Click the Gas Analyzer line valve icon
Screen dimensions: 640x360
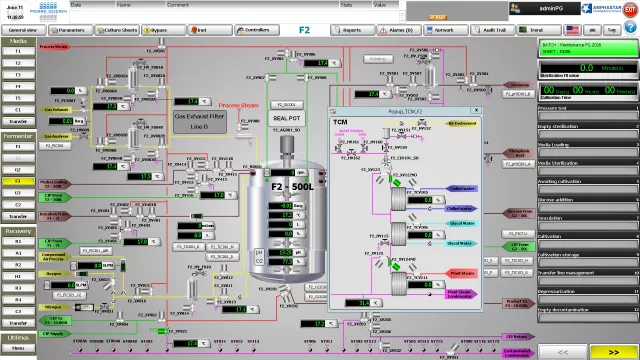(84, 135)
